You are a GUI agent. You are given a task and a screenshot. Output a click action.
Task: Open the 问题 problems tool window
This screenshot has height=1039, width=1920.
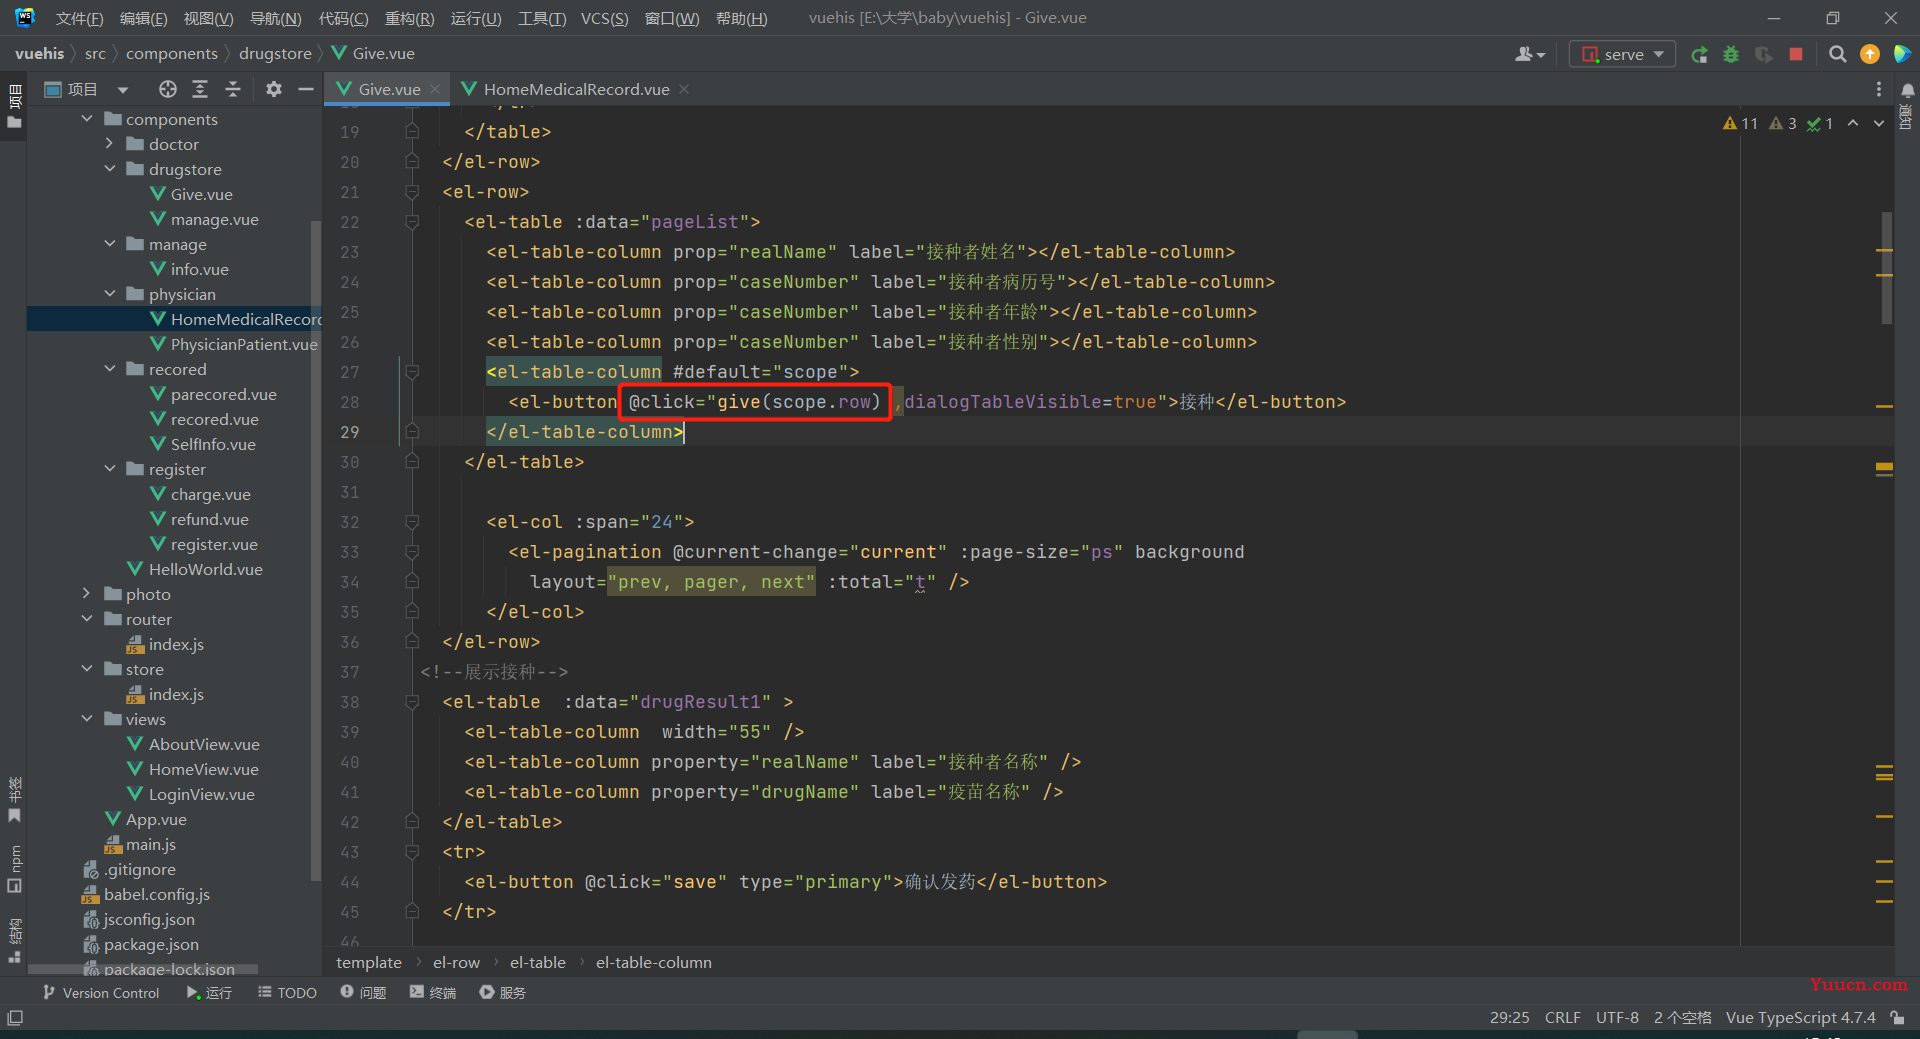(x=363, y=993)
